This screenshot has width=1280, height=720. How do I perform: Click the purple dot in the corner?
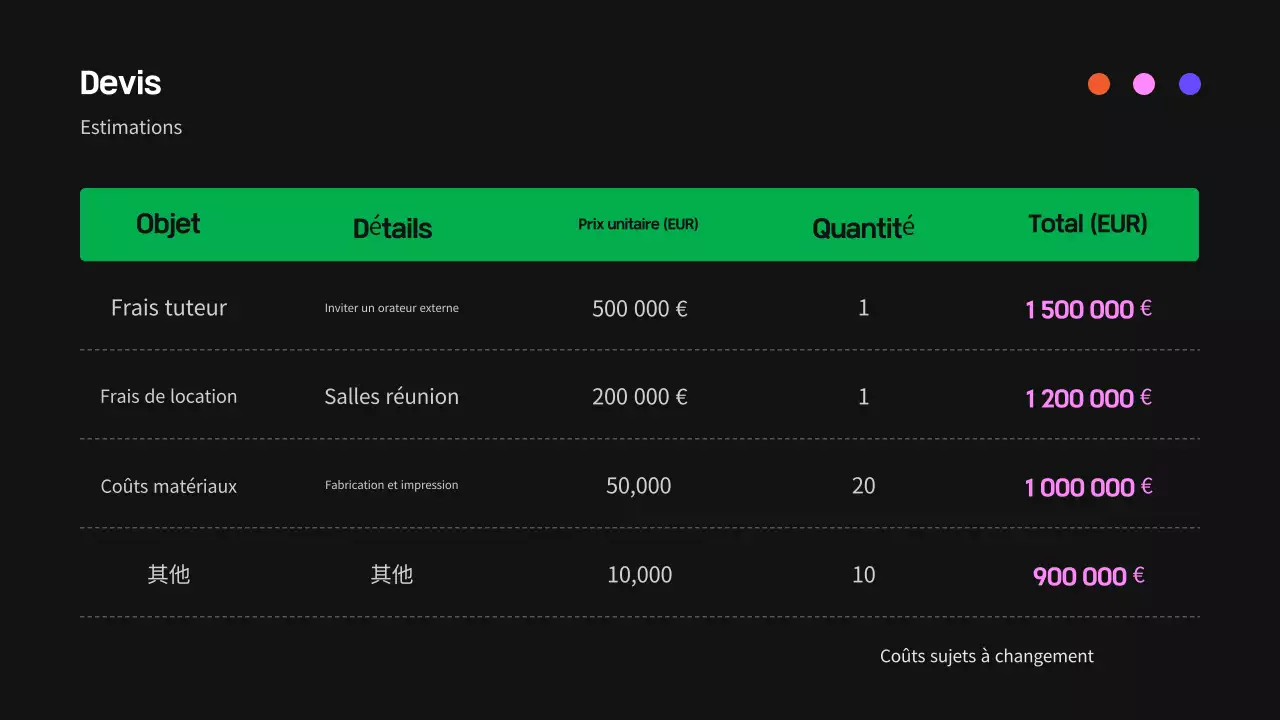[1190, 84]
